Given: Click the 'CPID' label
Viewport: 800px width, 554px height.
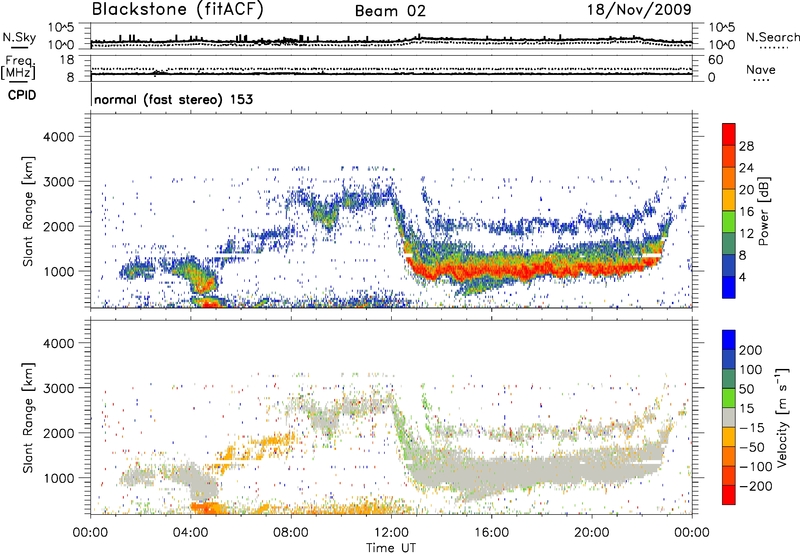Looking at the screenshot, I should tap(22, 95).
